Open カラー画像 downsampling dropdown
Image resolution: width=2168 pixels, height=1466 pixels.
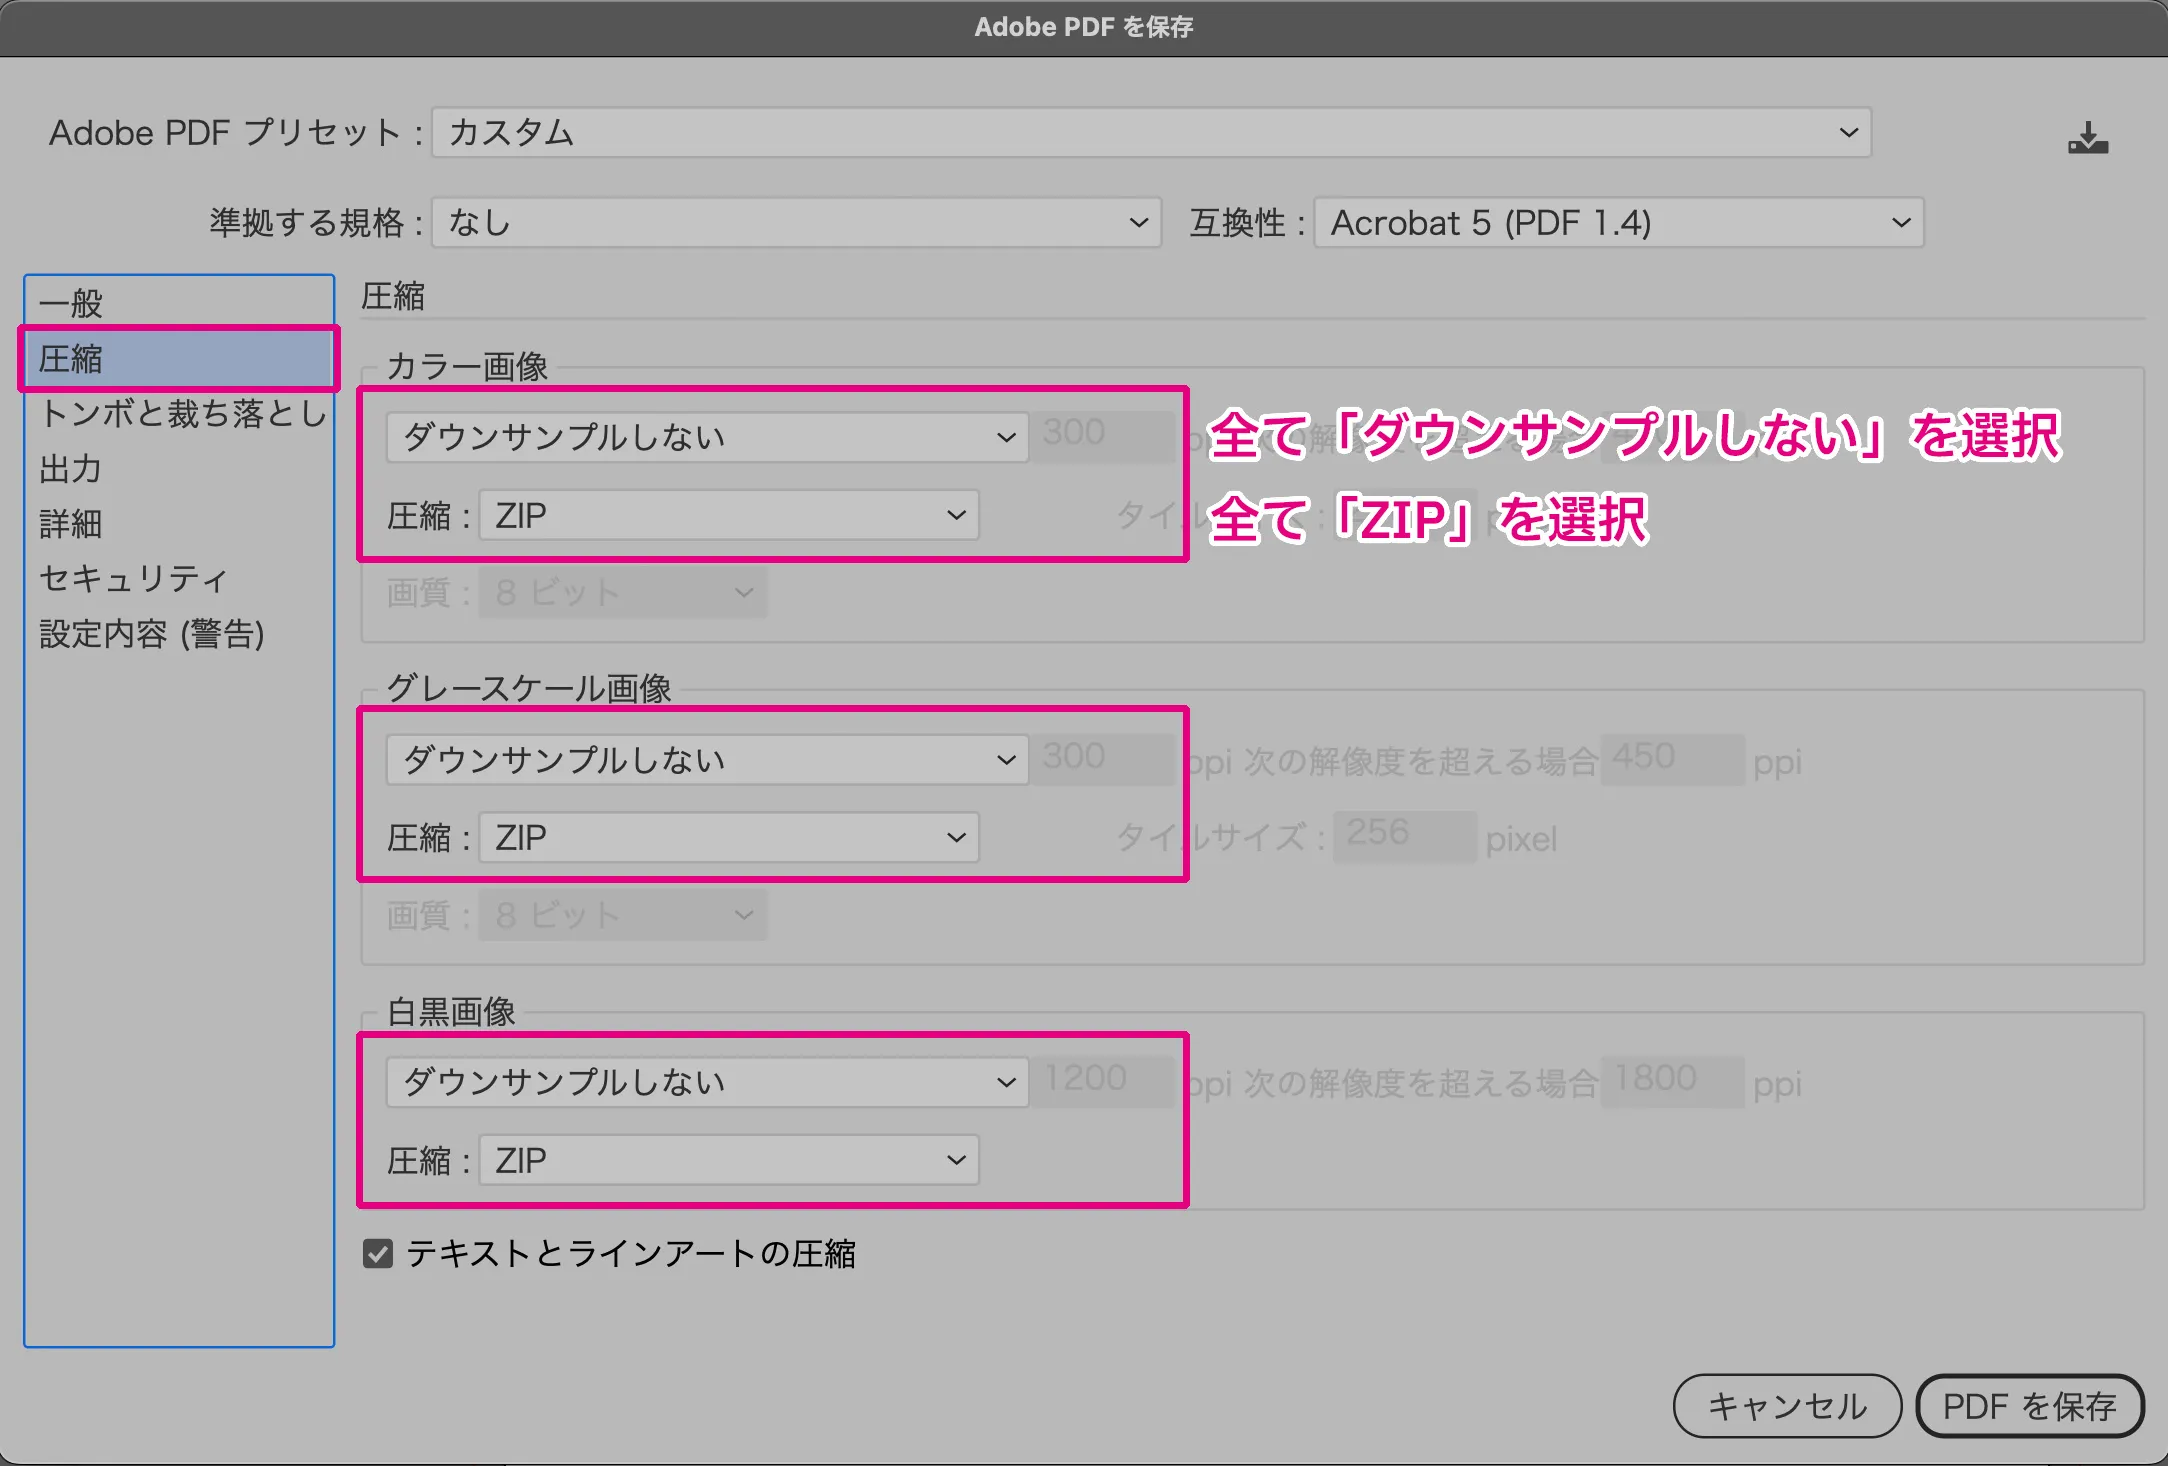pos(707,437)
